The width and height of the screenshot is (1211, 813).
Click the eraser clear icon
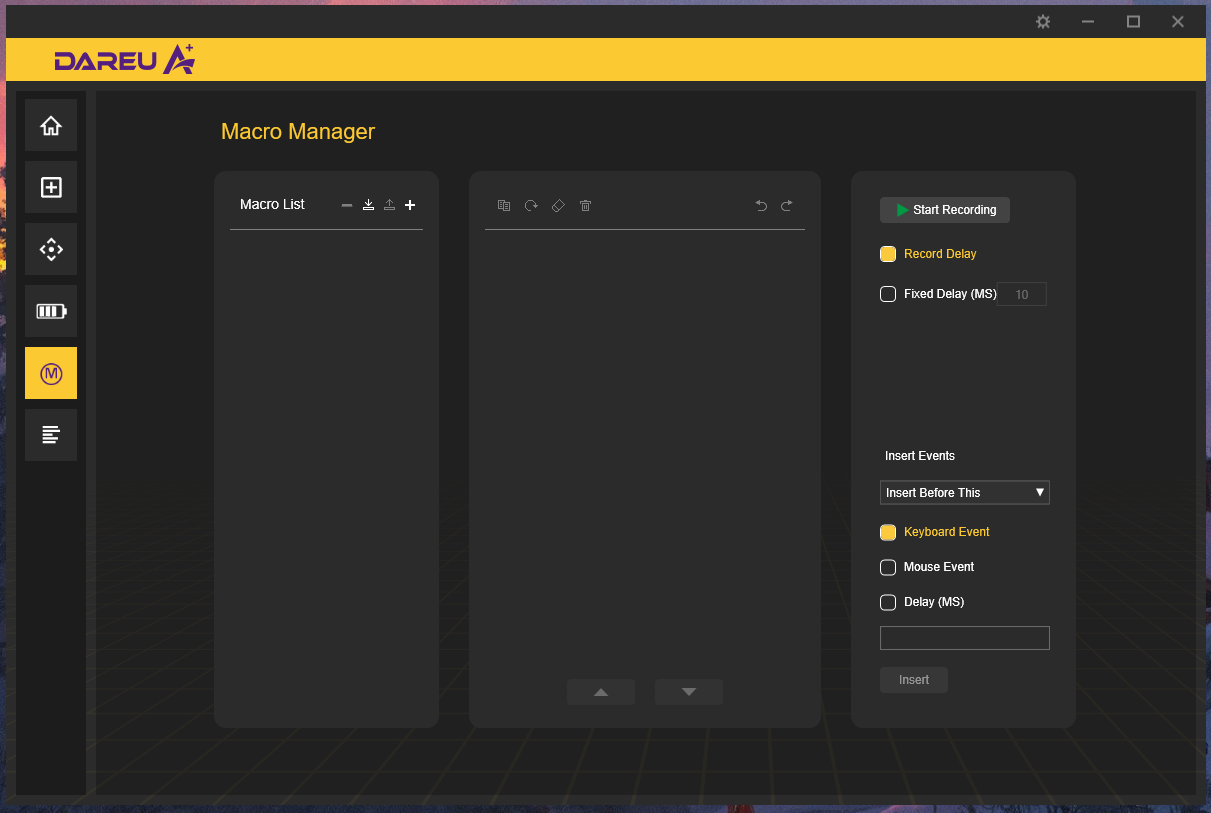pyautogui.click(x=558, y=205)
